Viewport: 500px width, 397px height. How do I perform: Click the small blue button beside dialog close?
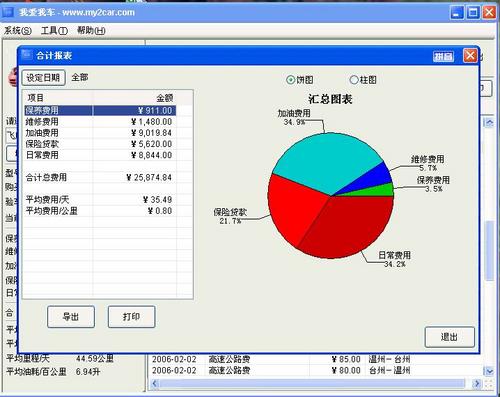[x=443, y=57]
